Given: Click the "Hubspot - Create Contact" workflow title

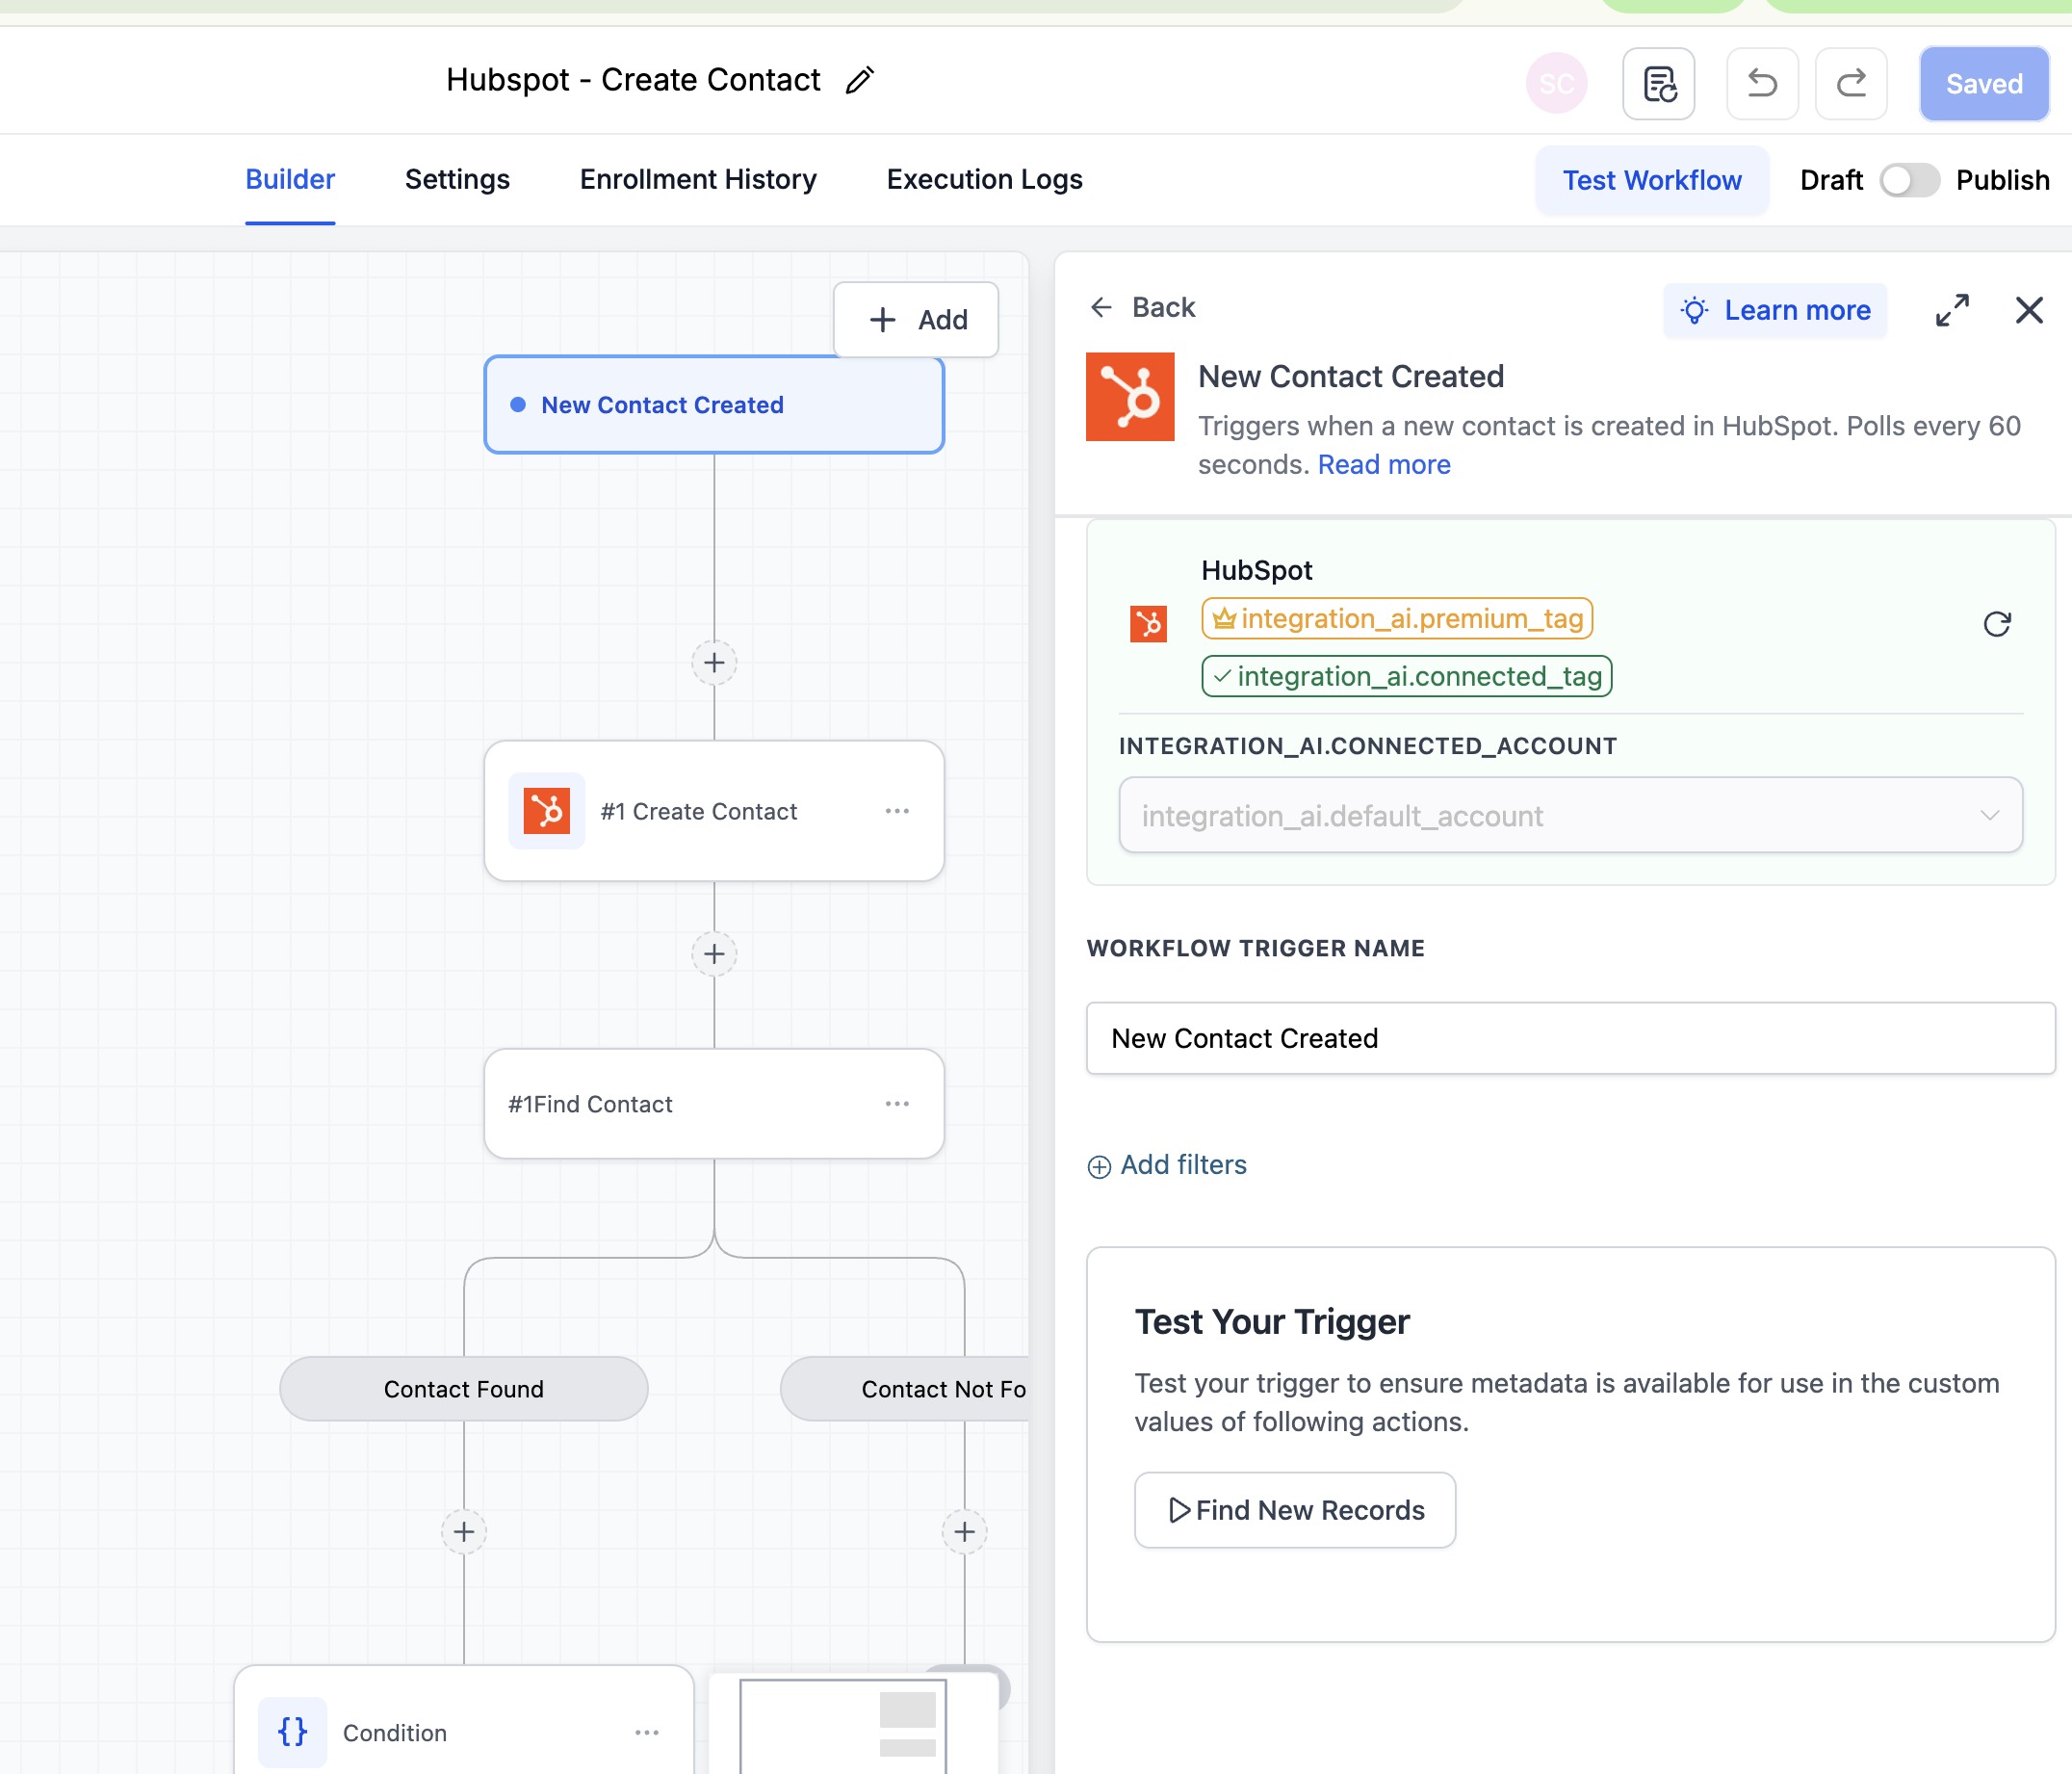Looking at the screenshot, I should coord(633,80).
